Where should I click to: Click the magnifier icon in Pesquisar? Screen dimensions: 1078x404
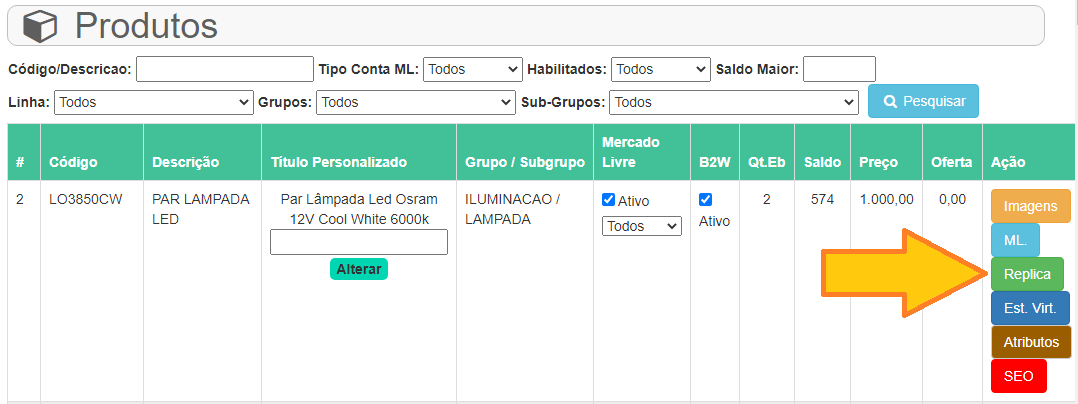pyautogui.click(x=890, y=102)
